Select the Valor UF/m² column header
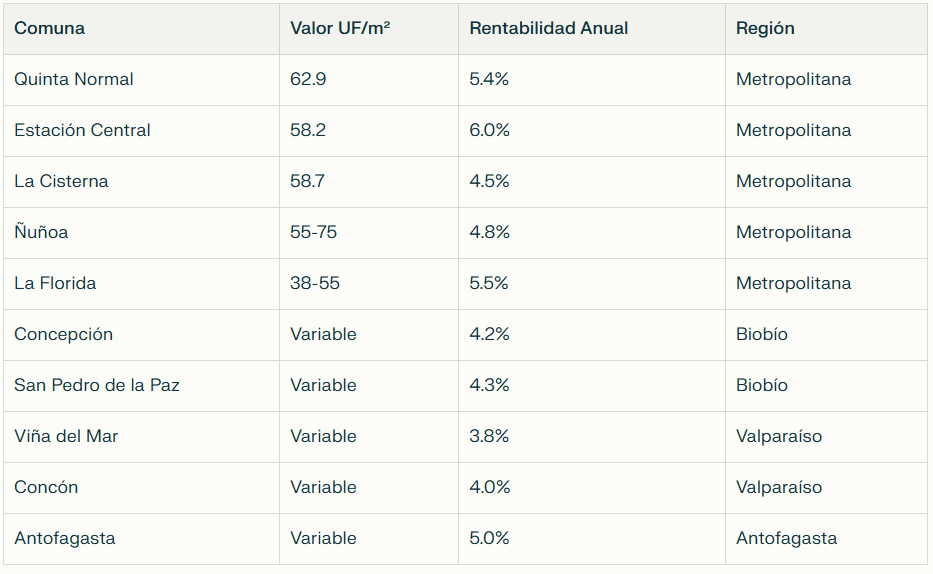This screenshot has height=574, width=933. [x=340, y=28]
